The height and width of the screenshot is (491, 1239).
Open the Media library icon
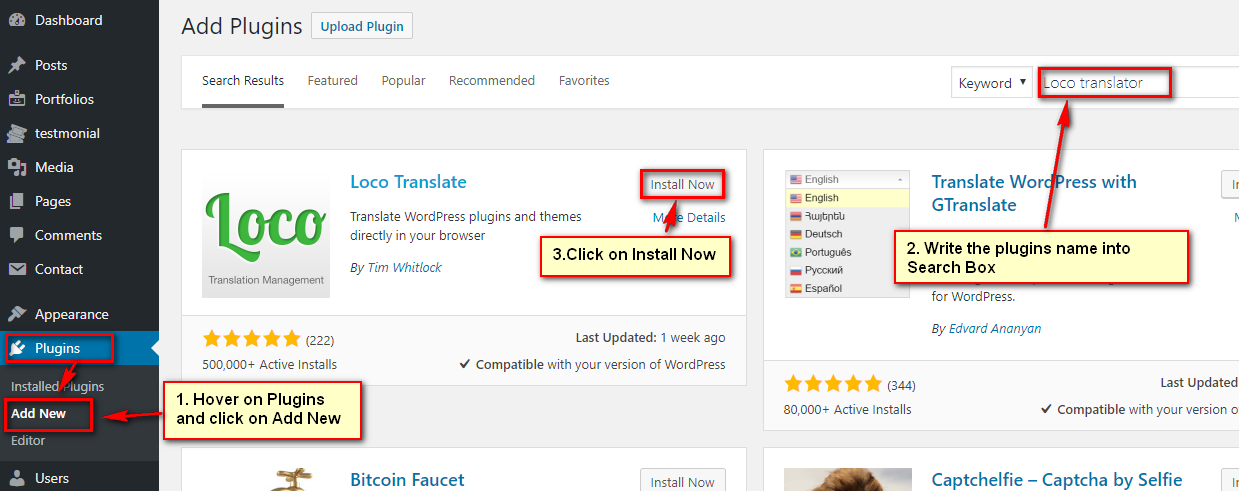[x=17, y=167]
